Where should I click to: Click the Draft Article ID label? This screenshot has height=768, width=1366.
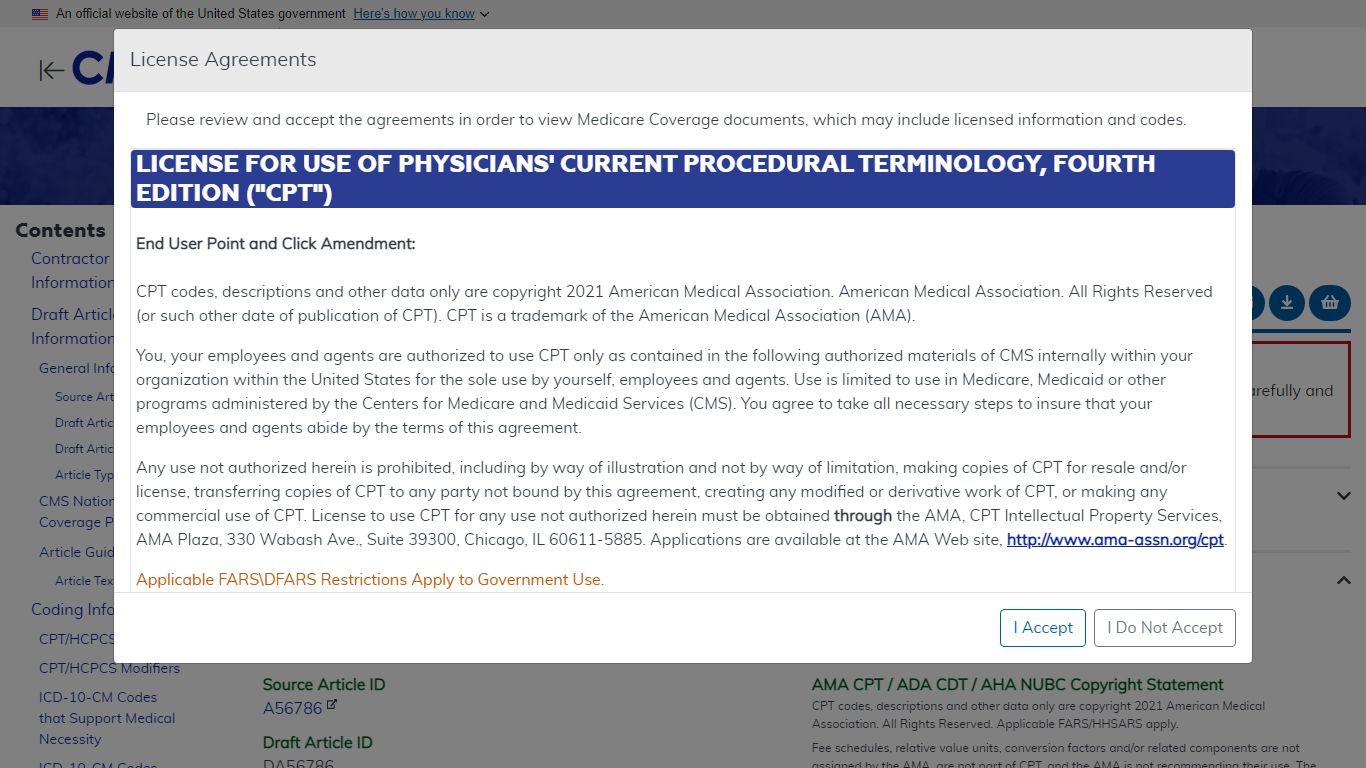[317, 742]
